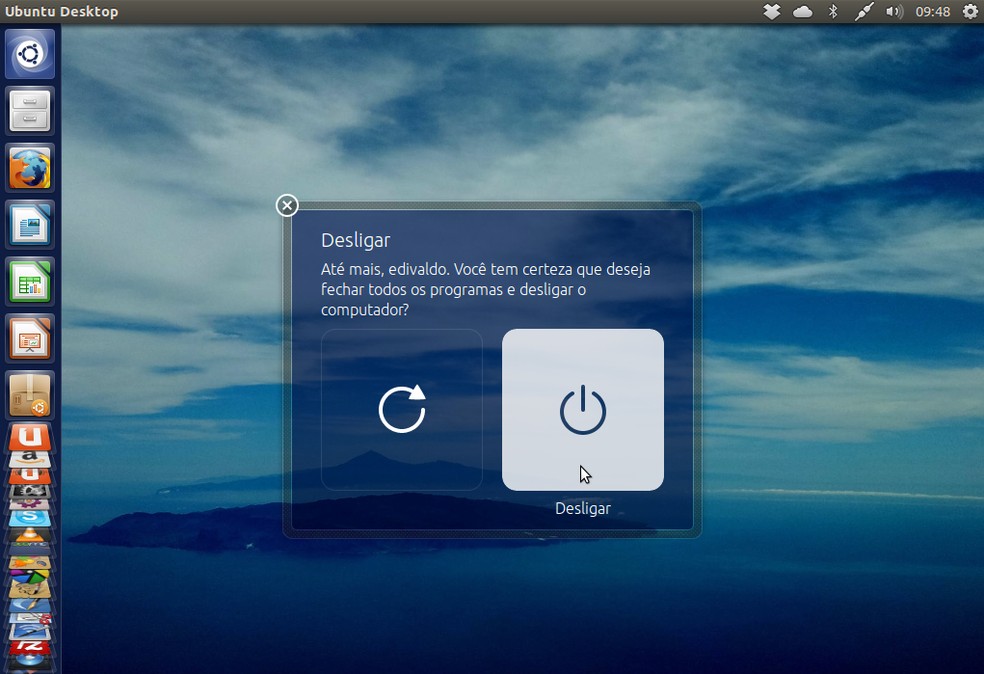Click the Desligar dialog title
This screenshot has width=984, height=674.
[355, 240]
